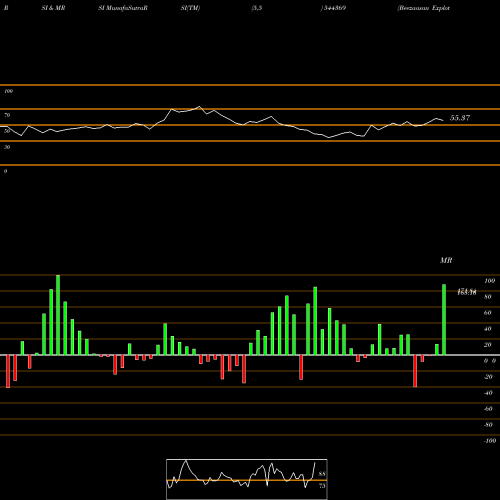
Task: Click the 'SI(TM)' header label
Action: coord(190,8)
